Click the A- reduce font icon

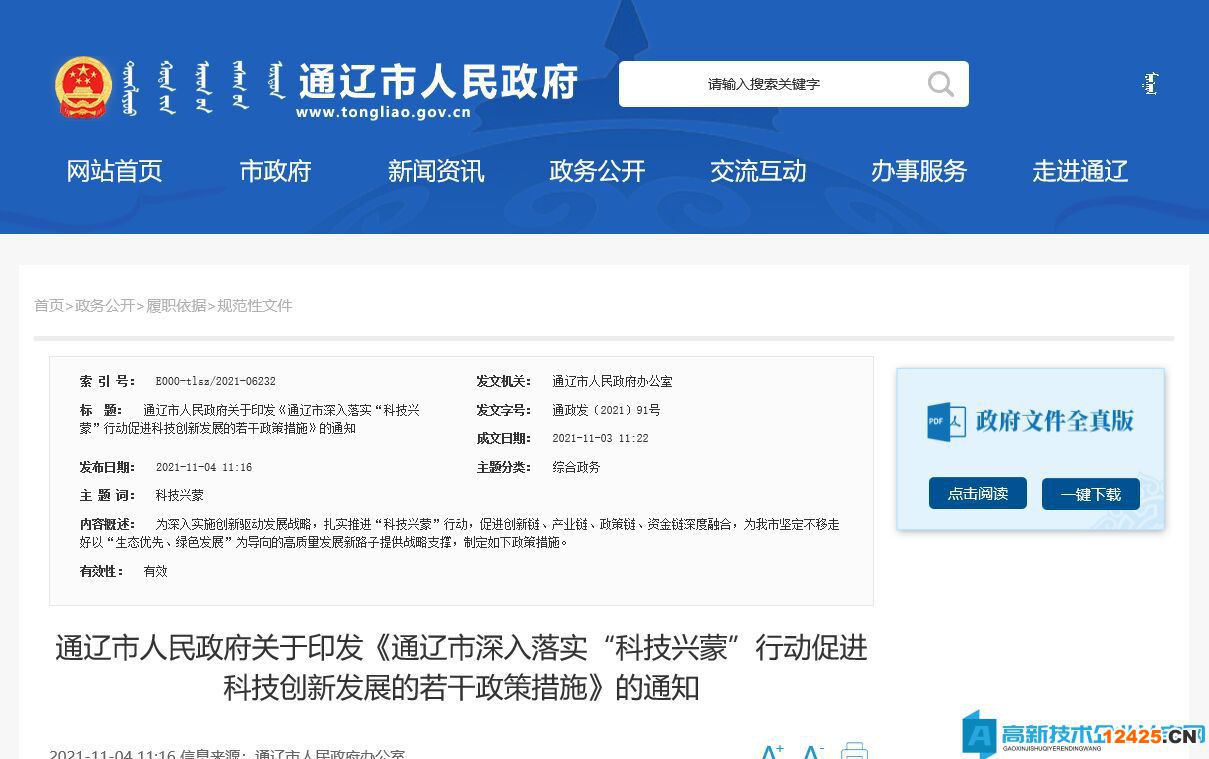coord(813,750)
